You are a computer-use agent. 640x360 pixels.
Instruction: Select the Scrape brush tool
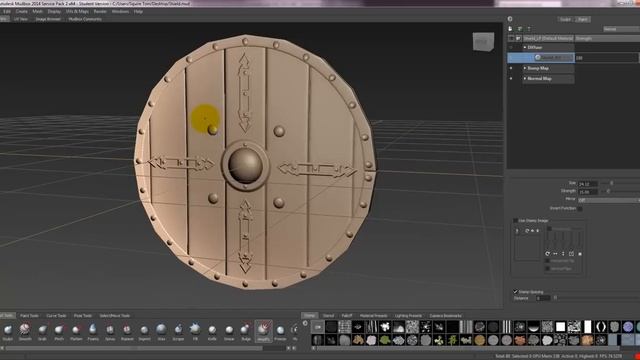pos(178,330)
